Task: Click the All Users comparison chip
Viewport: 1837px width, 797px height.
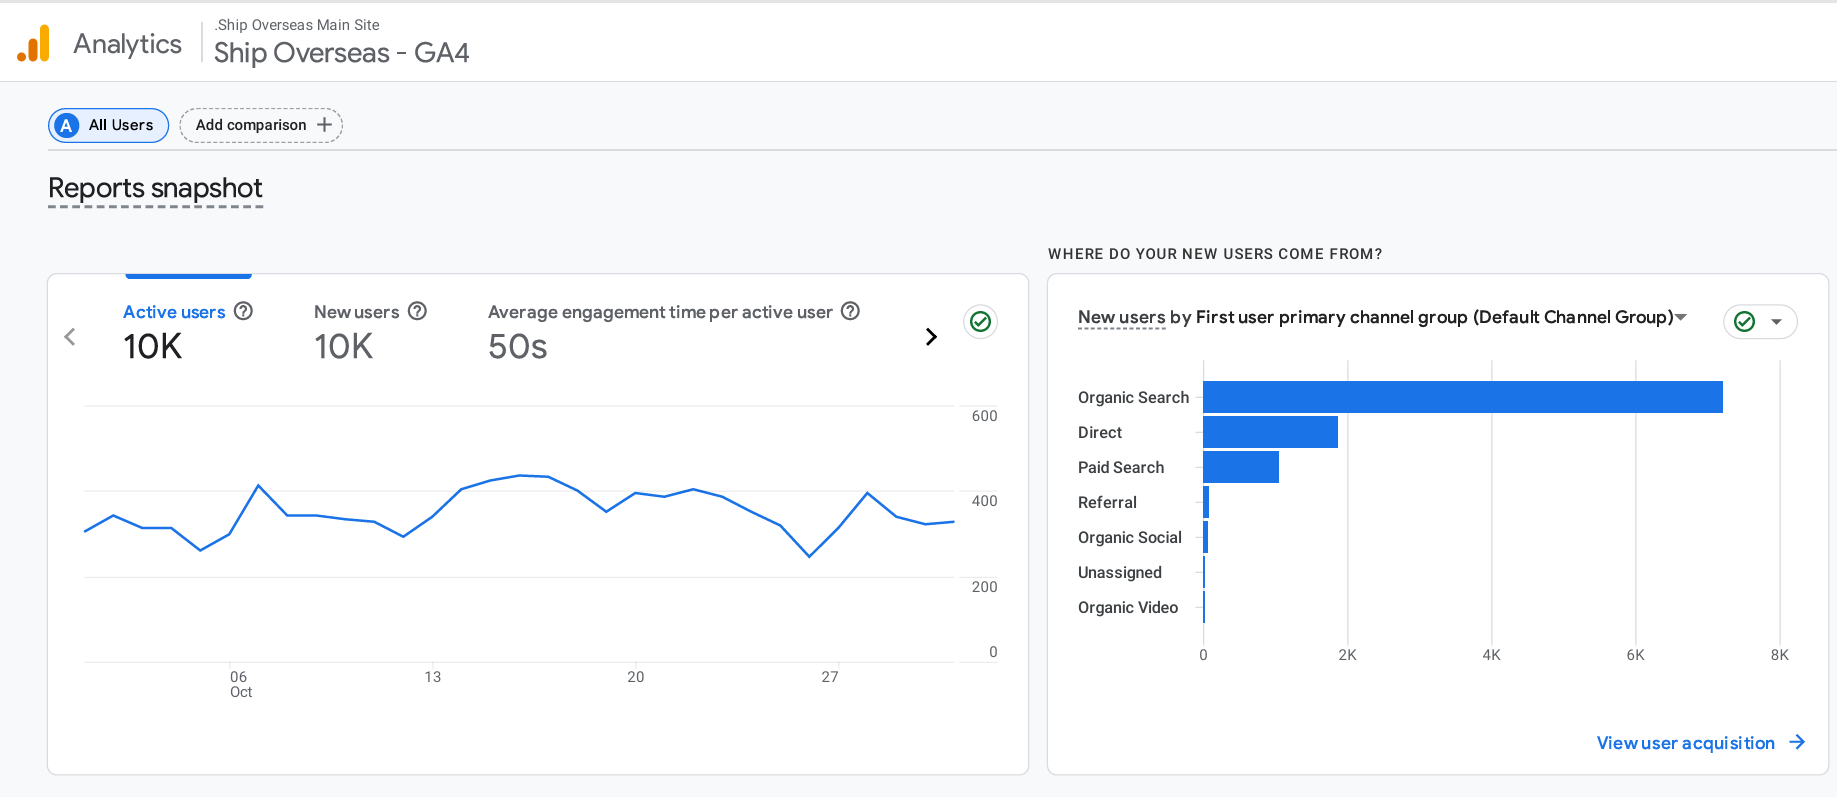Action: (x=109, y=125)
